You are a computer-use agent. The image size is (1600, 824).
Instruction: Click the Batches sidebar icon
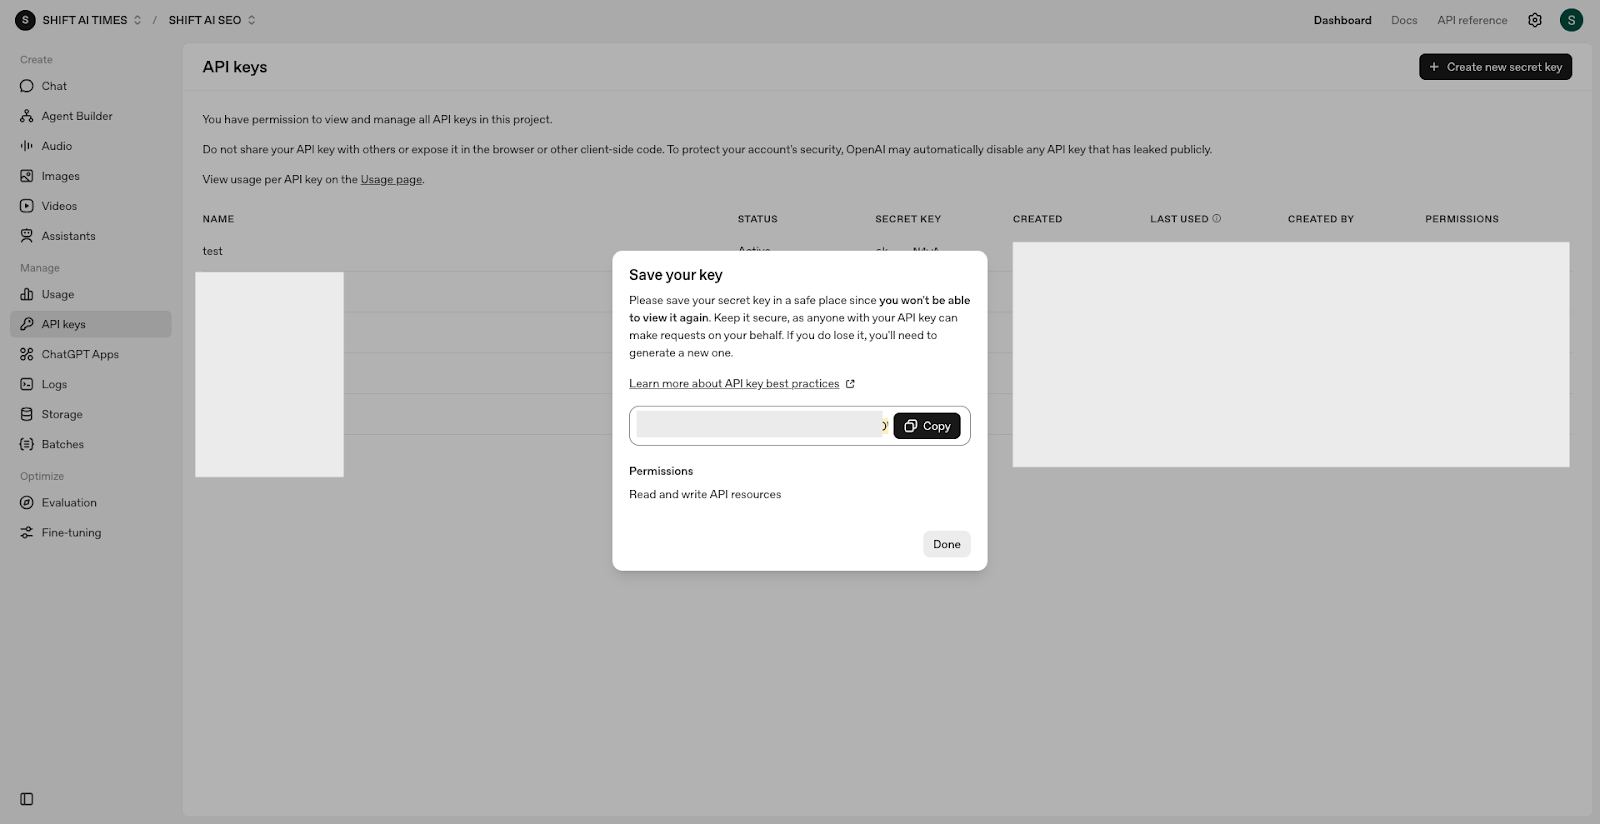tap(27, 444)
